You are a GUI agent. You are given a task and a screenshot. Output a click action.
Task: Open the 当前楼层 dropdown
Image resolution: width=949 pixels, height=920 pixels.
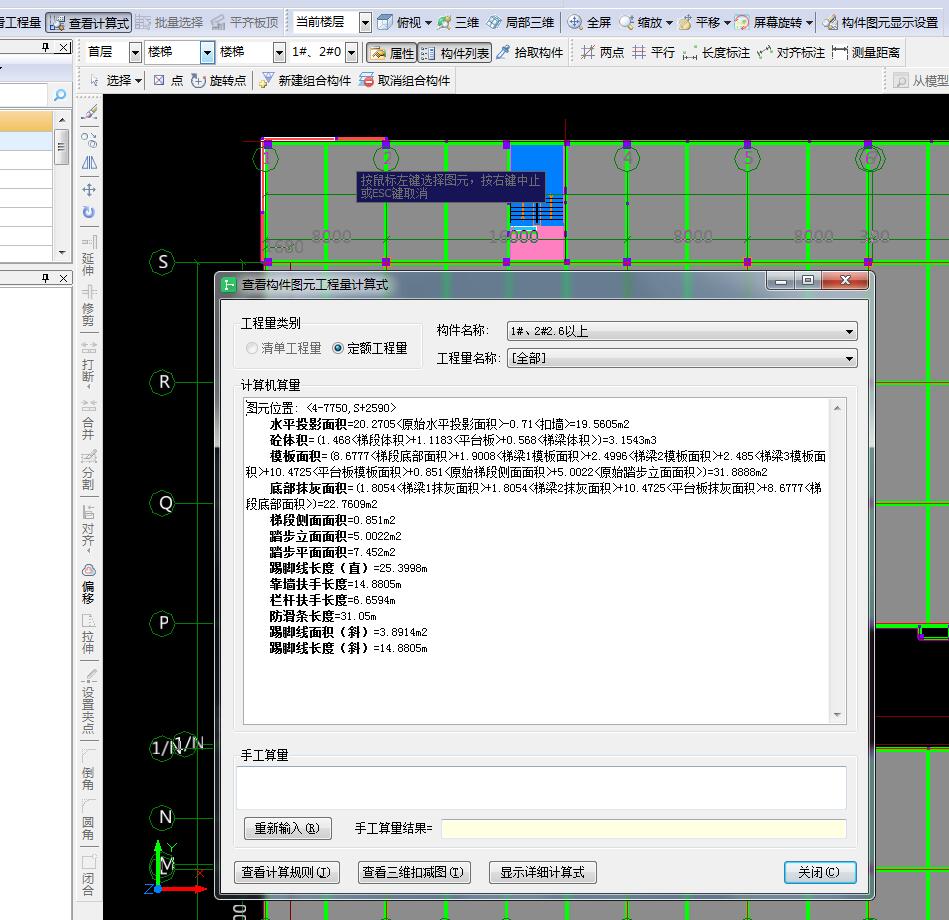pyautogui.click(x=365, y=23)
